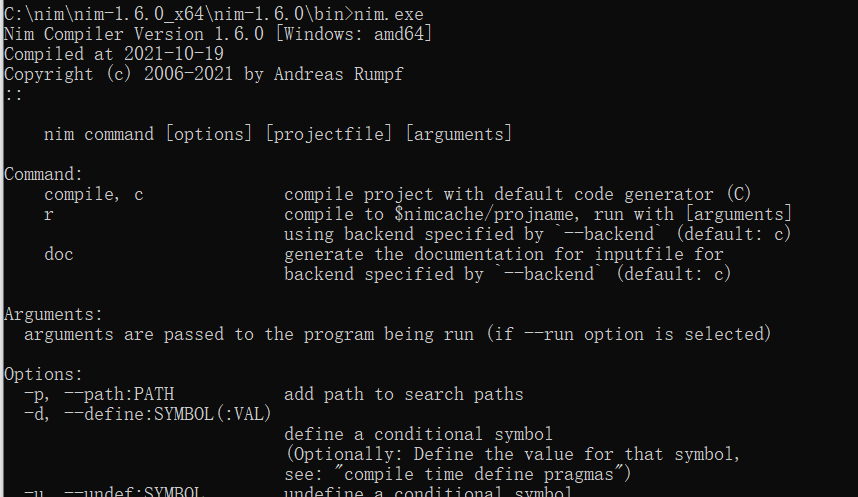Click the 'Arguments:' section heading
This screenshot has height=497, width=858.
54,314
